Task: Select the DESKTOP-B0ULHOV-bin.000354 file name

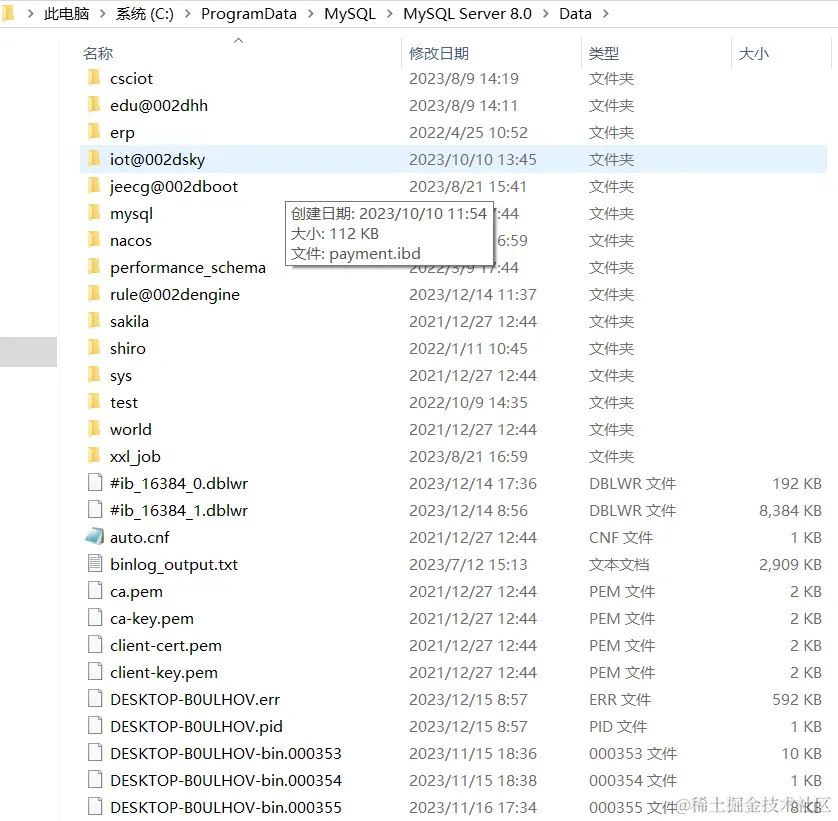Action: 226,780
